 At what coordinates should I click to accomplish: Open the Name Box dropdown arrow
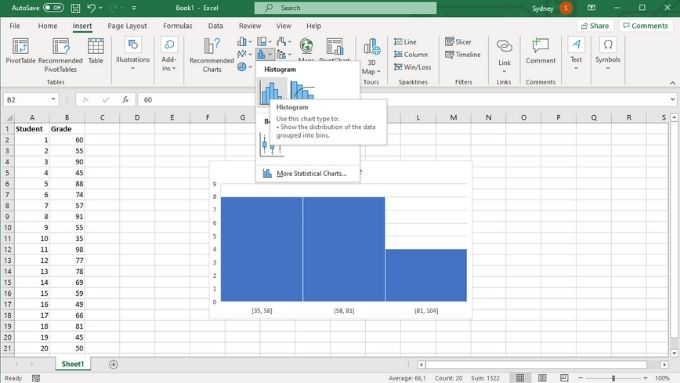pos(53,99)
